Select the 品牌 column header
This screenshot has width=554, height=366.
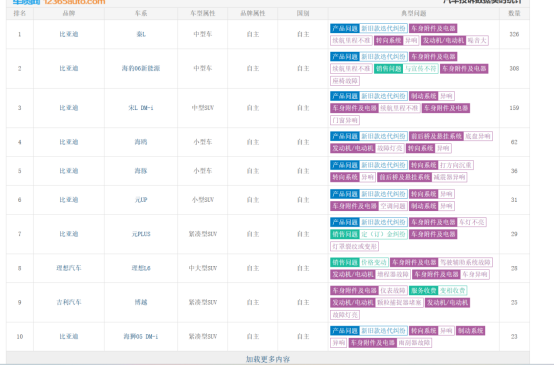pos(69,13)
